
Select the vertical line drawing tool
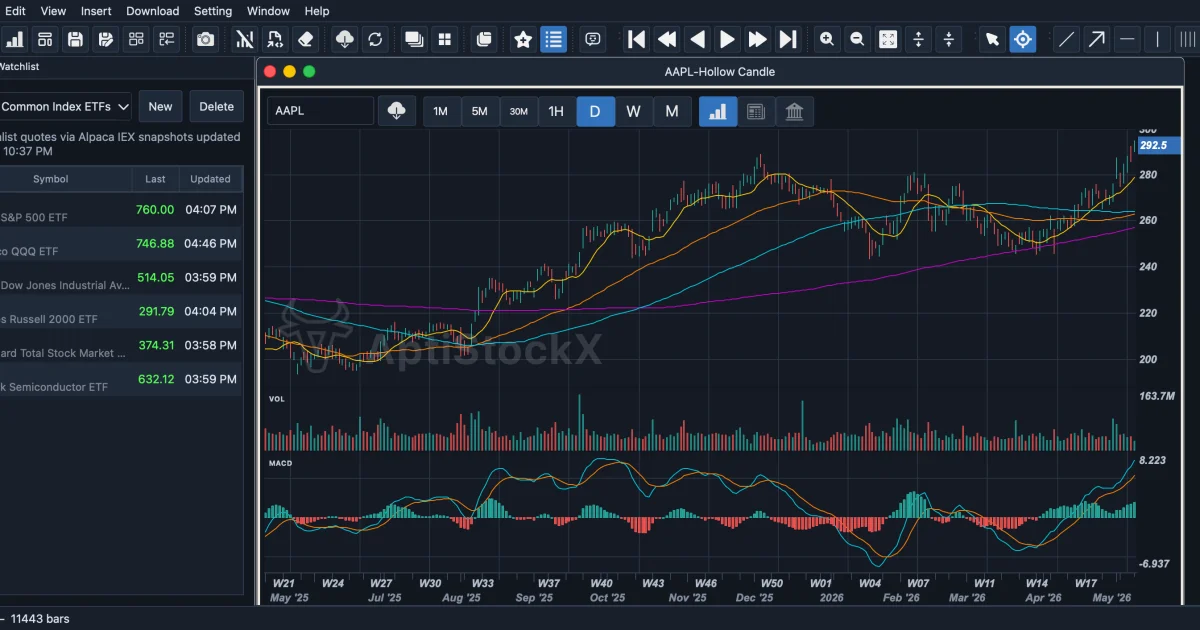click(1158, 39)
